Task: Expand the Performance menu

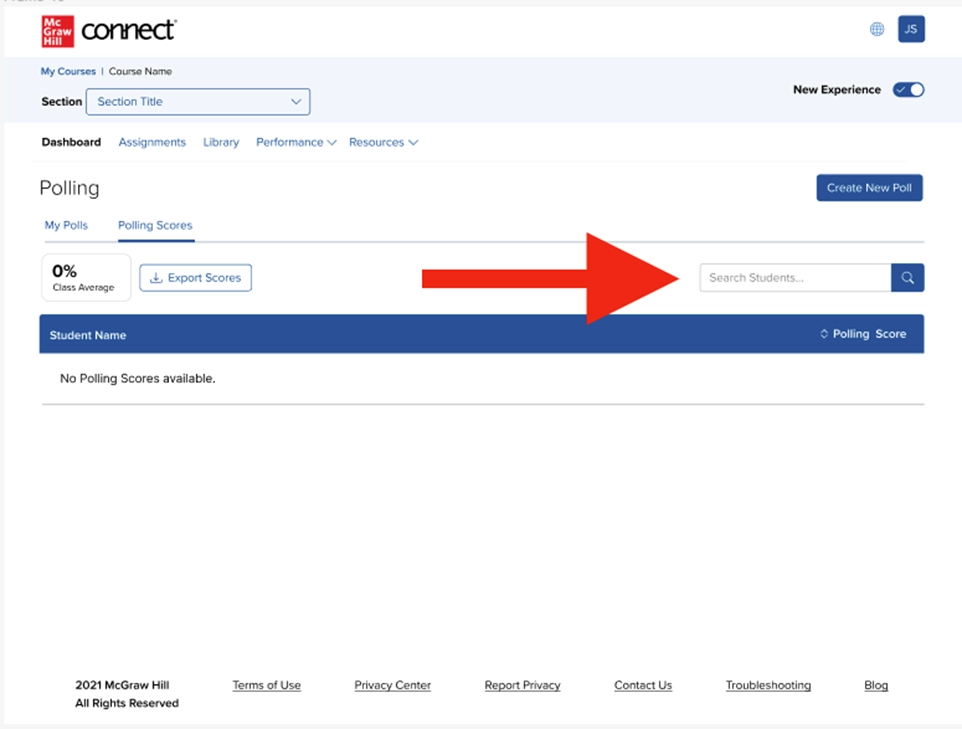Action: coord(296,142)
